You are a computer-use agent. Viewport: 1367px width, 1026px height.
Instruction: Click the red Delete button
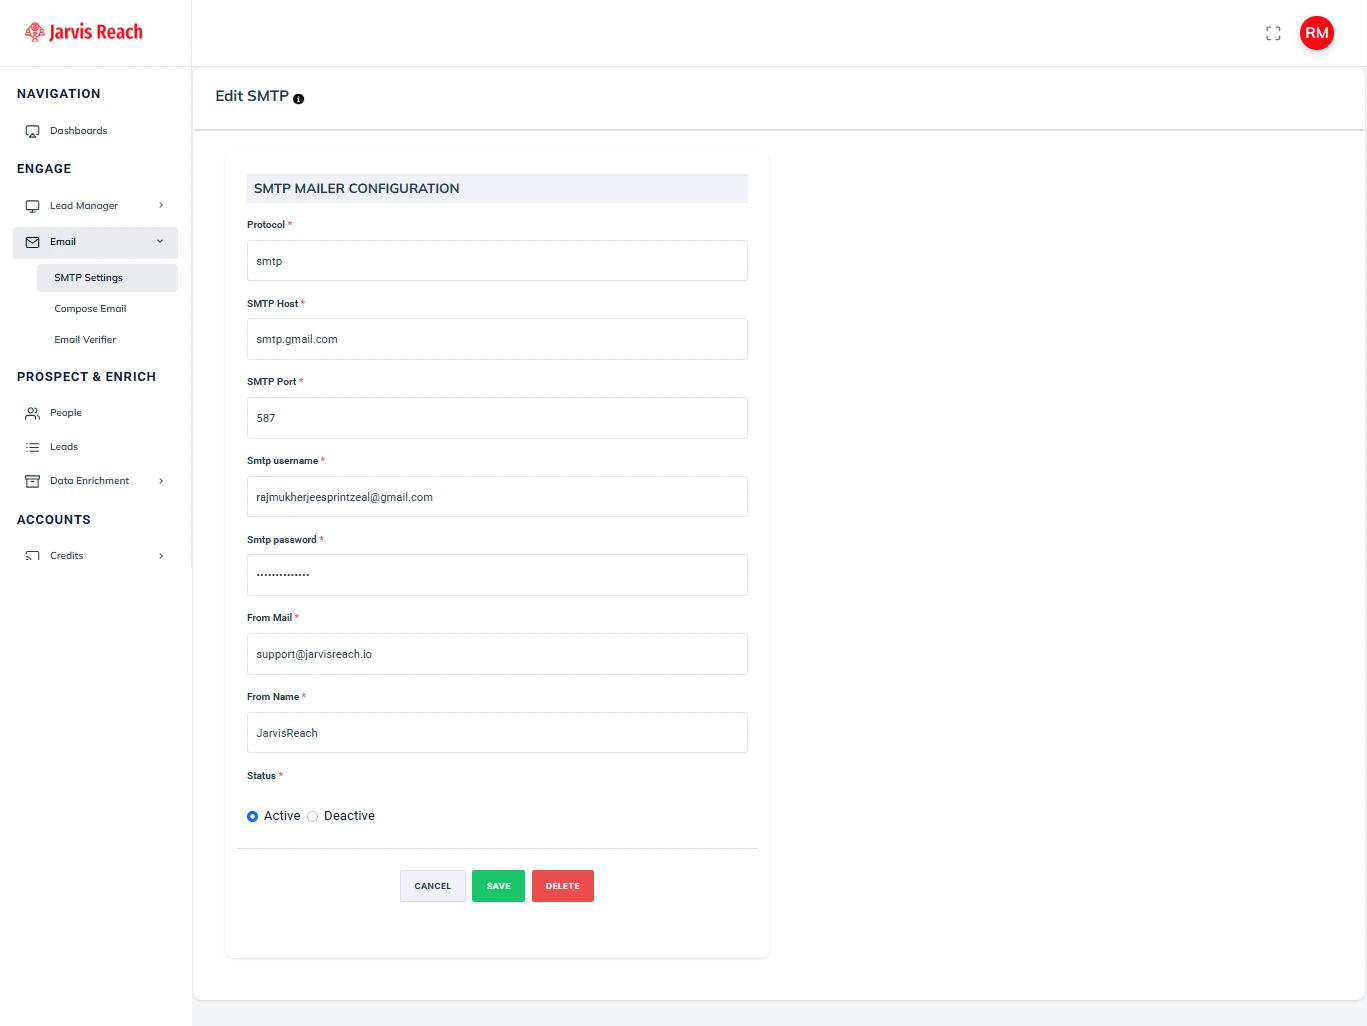coord(563,886)
